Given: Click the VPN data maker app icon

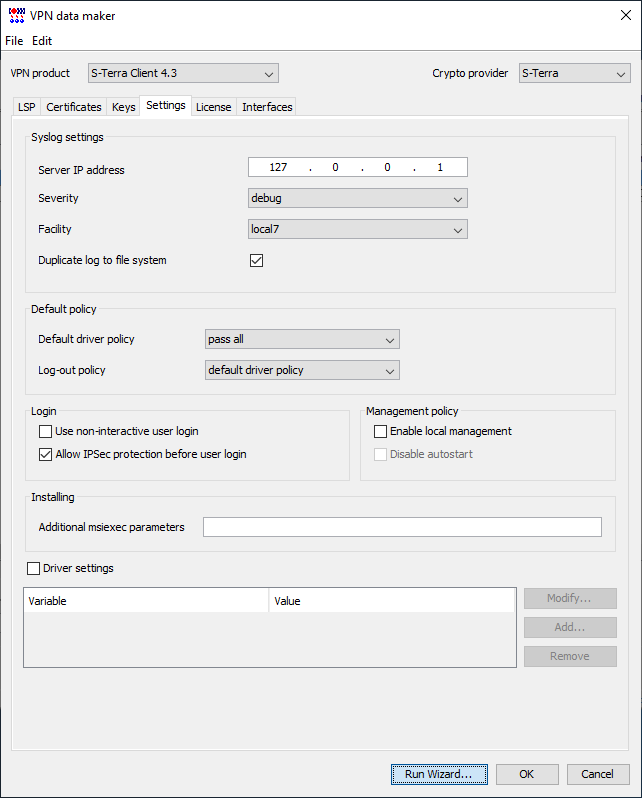Looking at the screenshot, I should pos(17,16).
